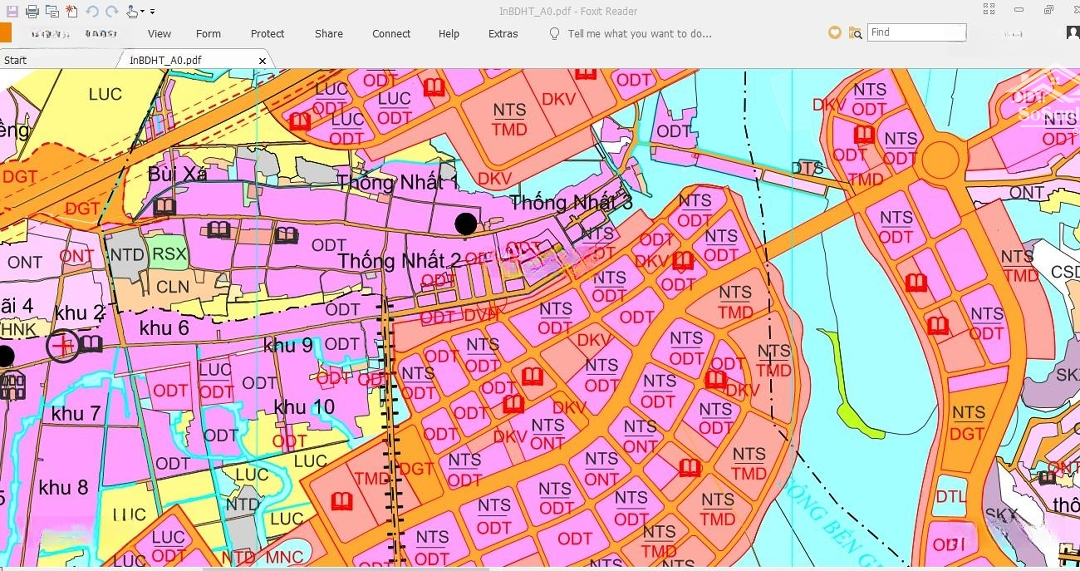Click the Print icon
The width and height of the screenshot is (1080, 571).
(x=32, y=11)
